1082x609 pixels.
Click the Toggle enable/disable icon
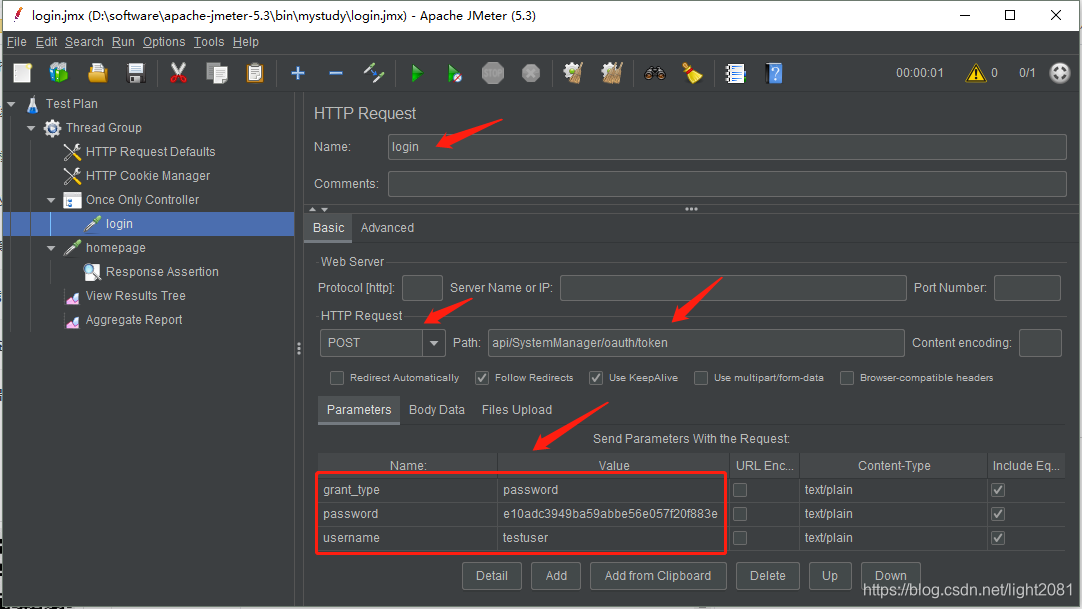[x=373, y=73]
